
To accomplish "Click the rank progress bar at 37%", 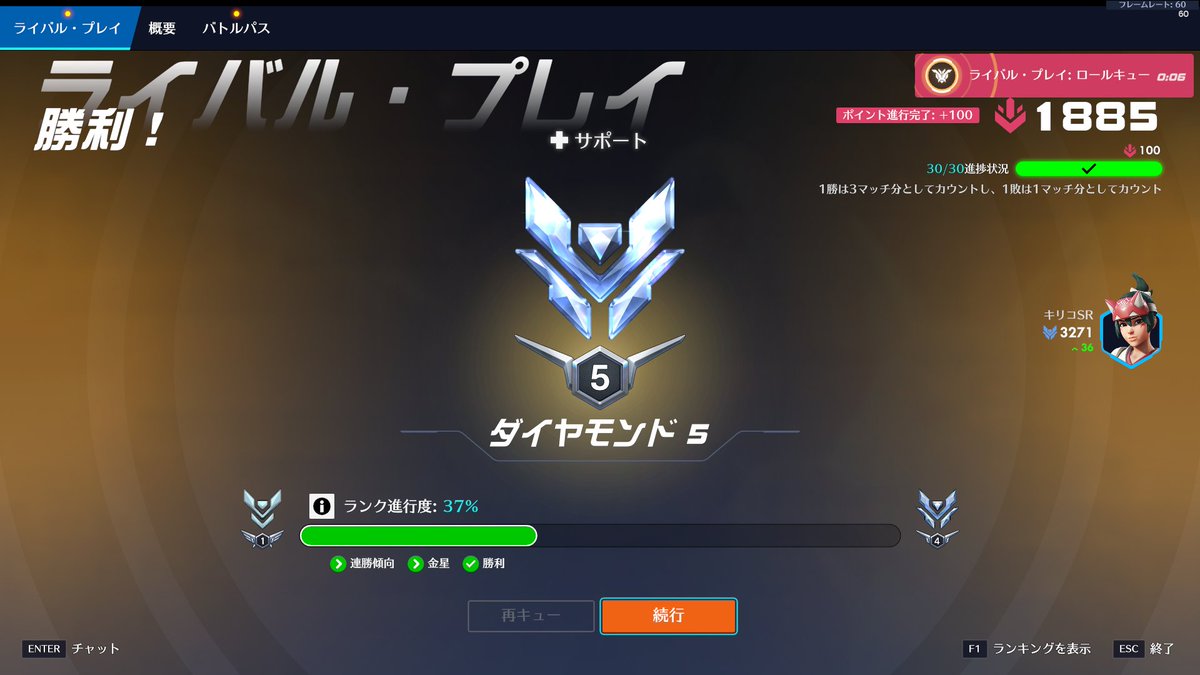I will click(x=600, y=536).
